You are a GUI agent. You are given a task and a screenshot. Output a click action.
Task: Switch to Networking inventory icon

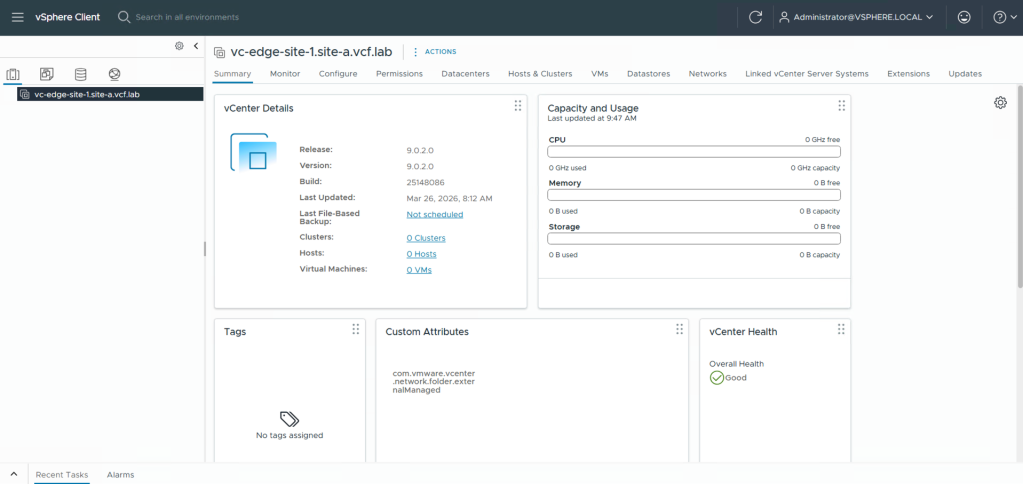coord(115,74)
